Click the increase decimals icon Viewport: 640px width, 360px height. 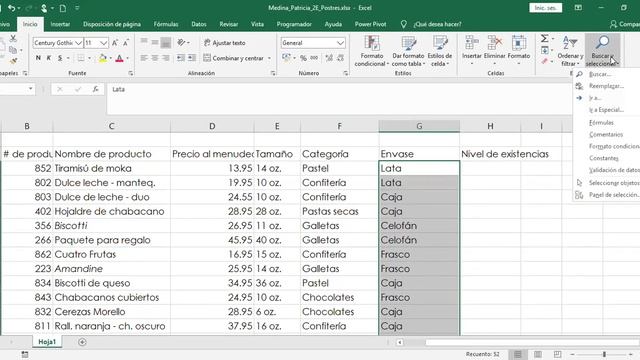329,58
